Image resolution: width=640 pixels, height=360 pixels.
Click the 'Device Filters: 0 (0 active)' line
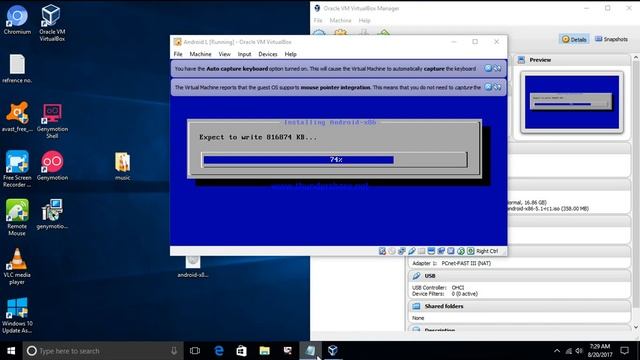[x=444, y=293]
